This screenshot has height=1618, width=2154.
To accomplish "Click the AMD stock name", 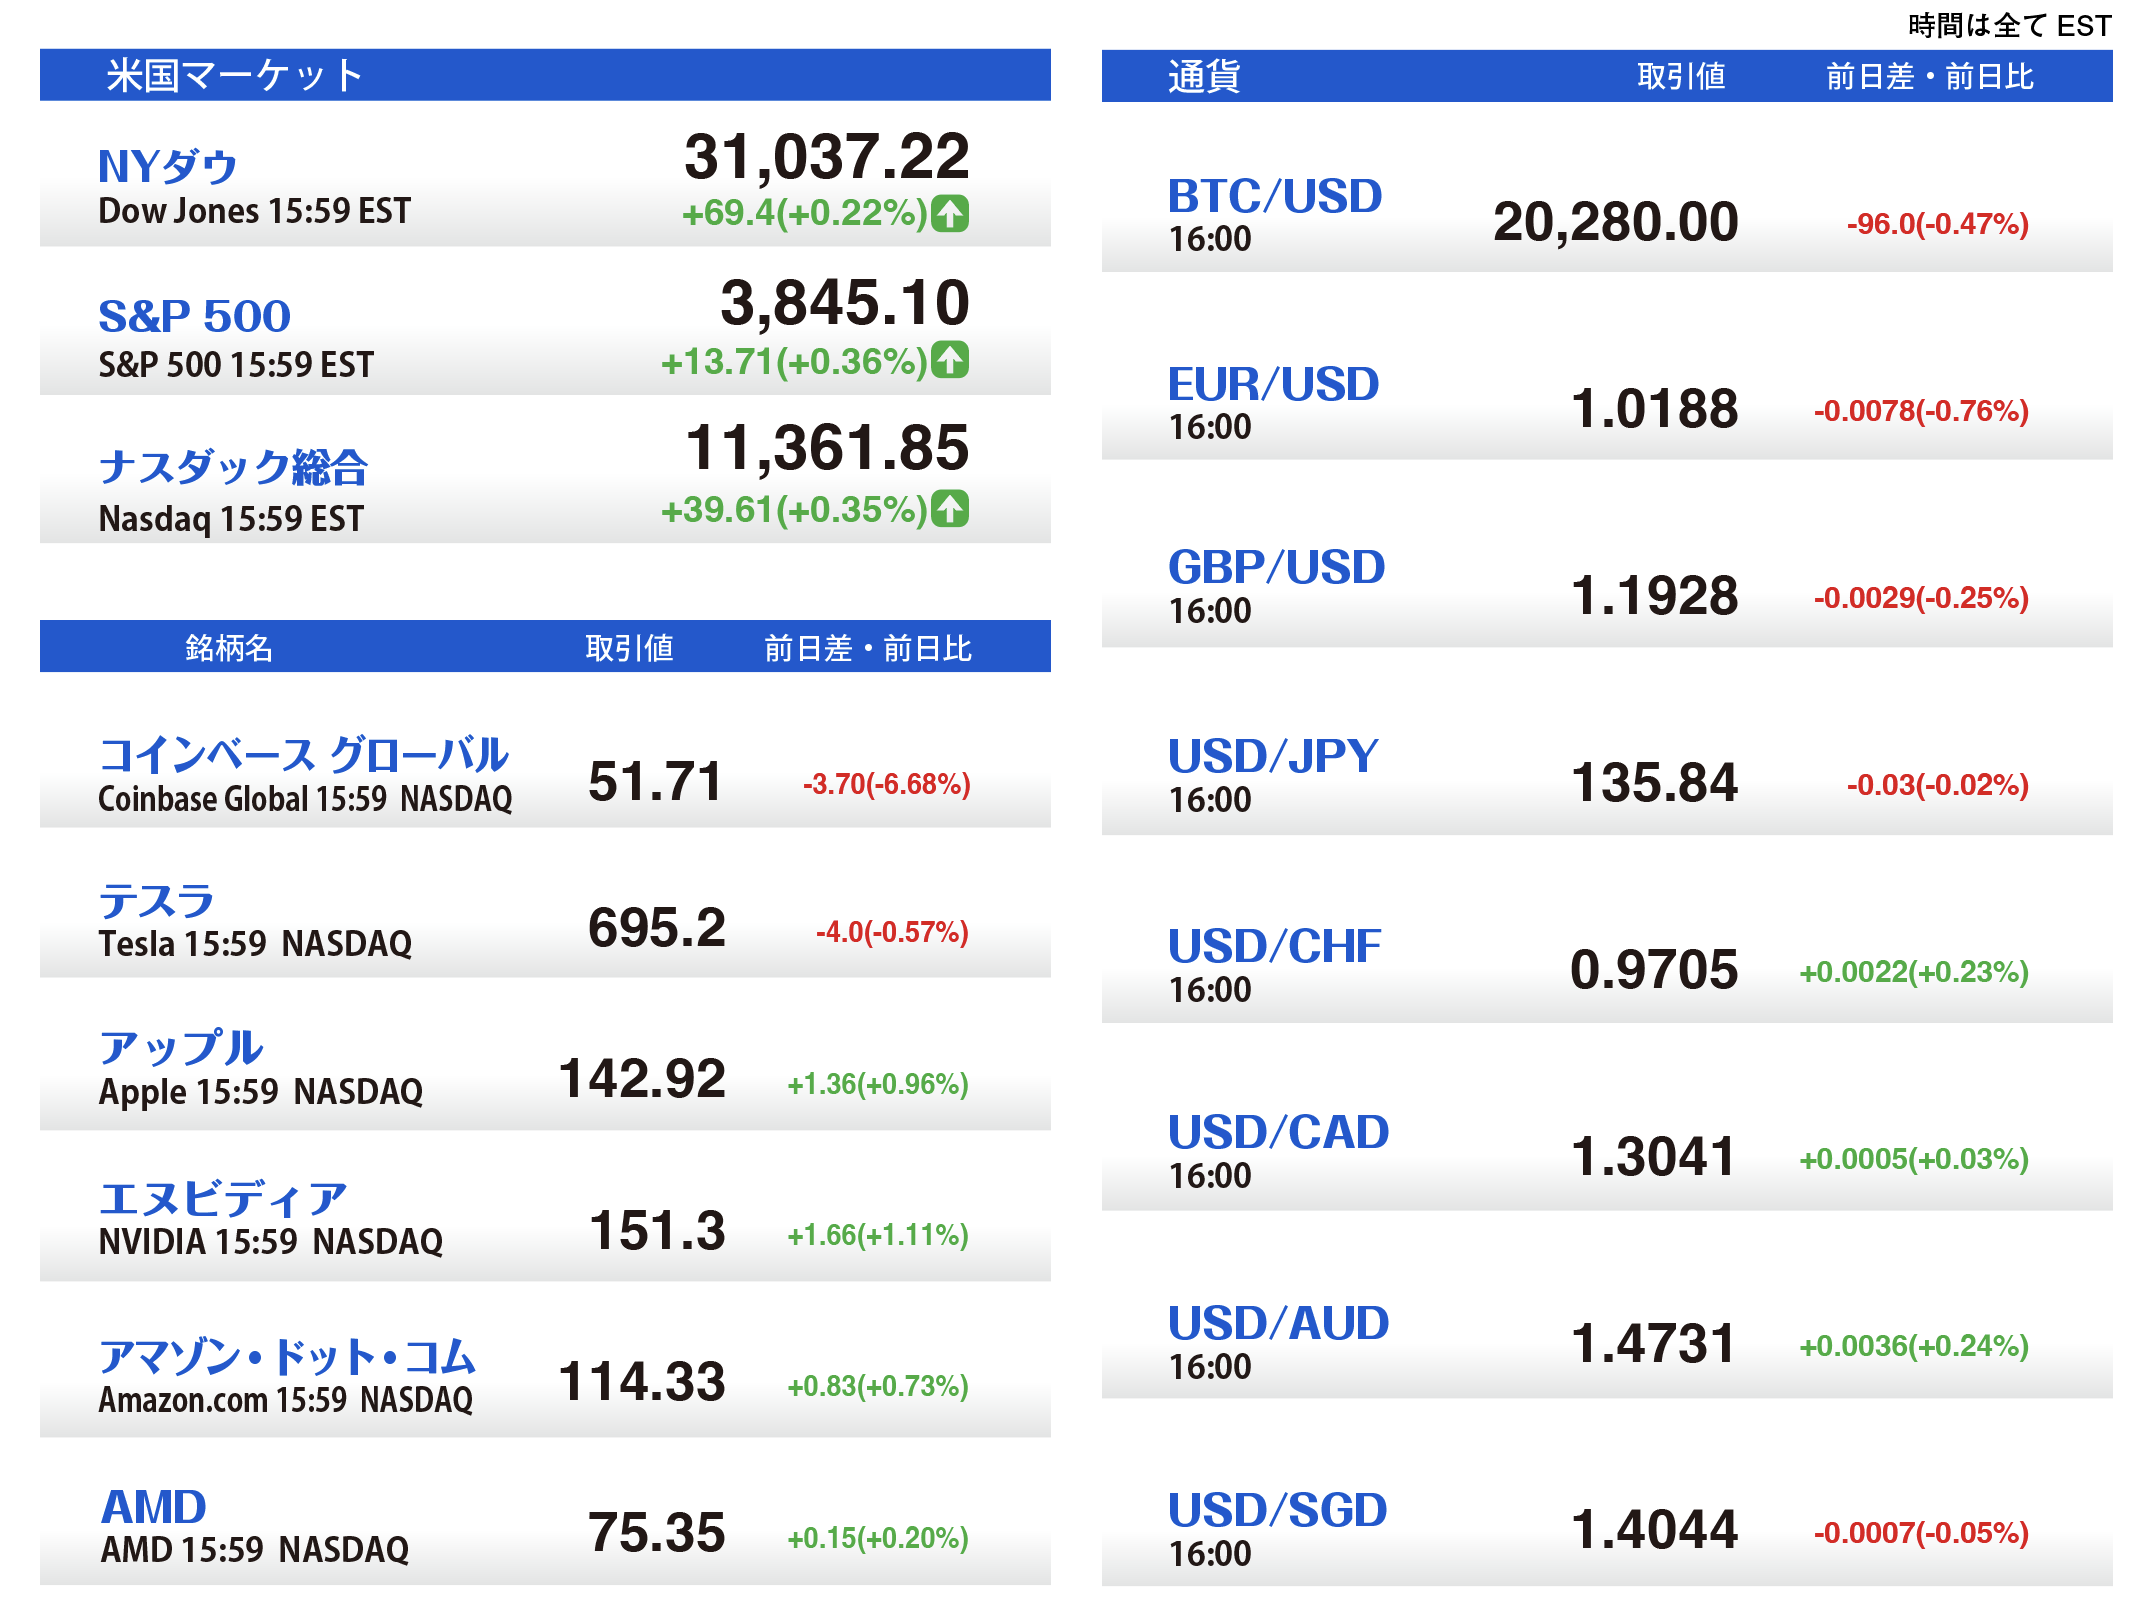I will [x=154, y=1506].
